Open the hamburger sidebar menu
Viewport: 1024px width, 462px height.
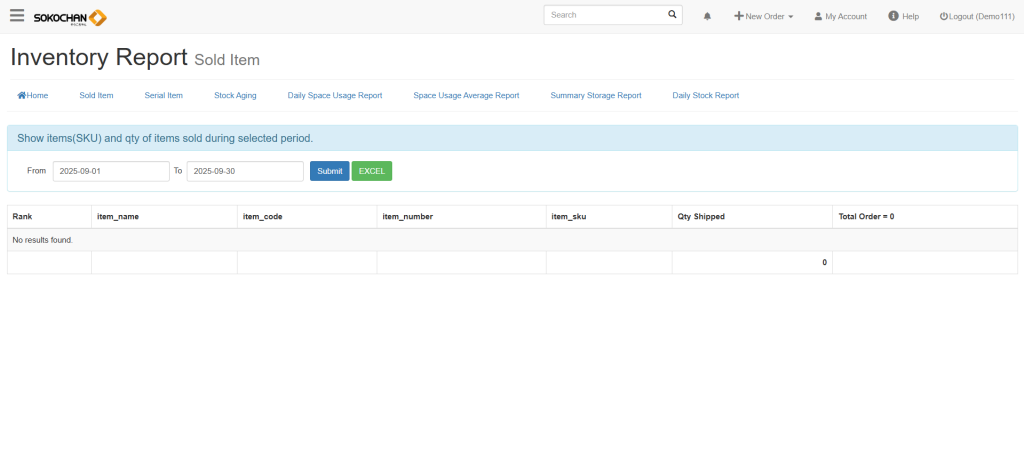[x=17, y=16]
